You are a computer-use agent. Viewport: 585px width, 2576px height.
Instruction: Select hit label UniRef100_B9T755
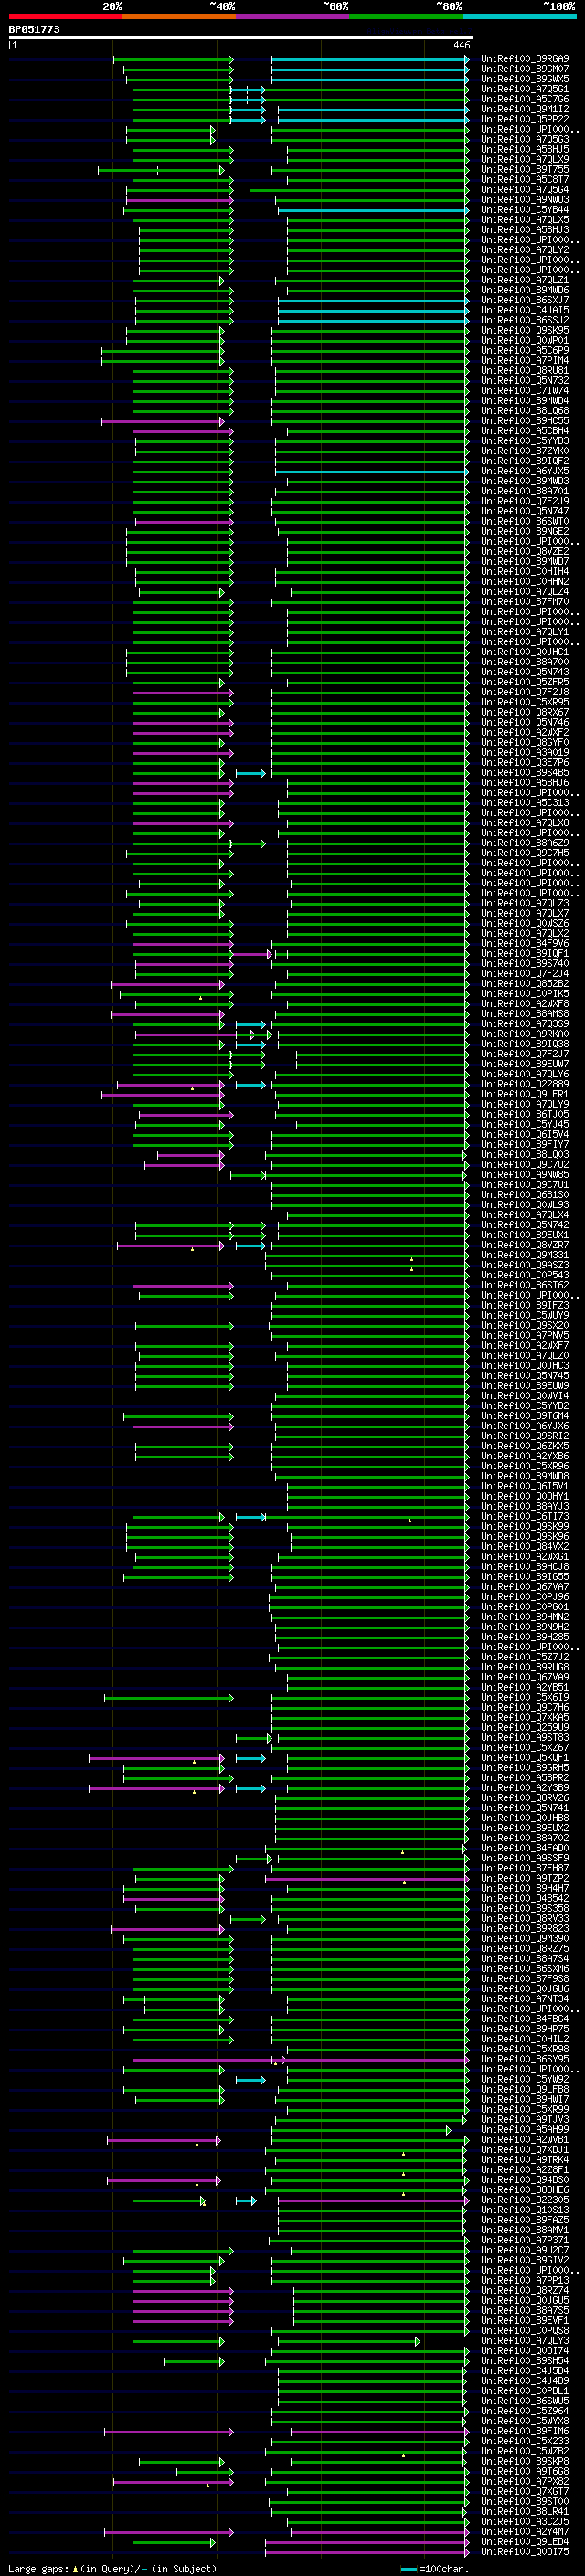point(525,169)
